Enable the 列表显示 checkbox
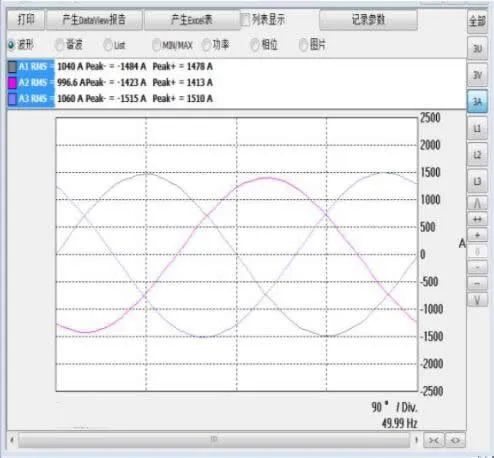494x458 pixels. click(x=246, y=20)
